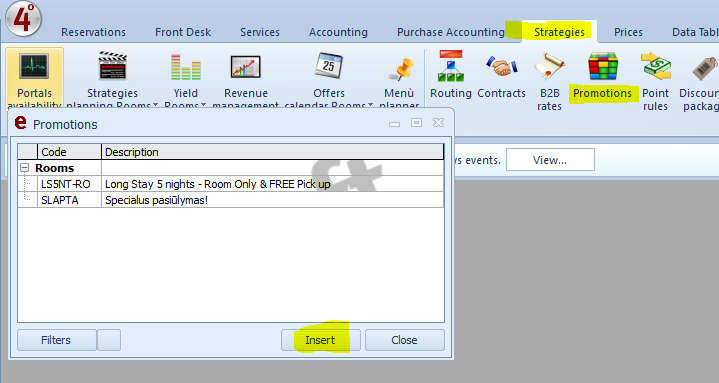
Task: Maximize the Promotions dialog window
Action: point(416,122)
